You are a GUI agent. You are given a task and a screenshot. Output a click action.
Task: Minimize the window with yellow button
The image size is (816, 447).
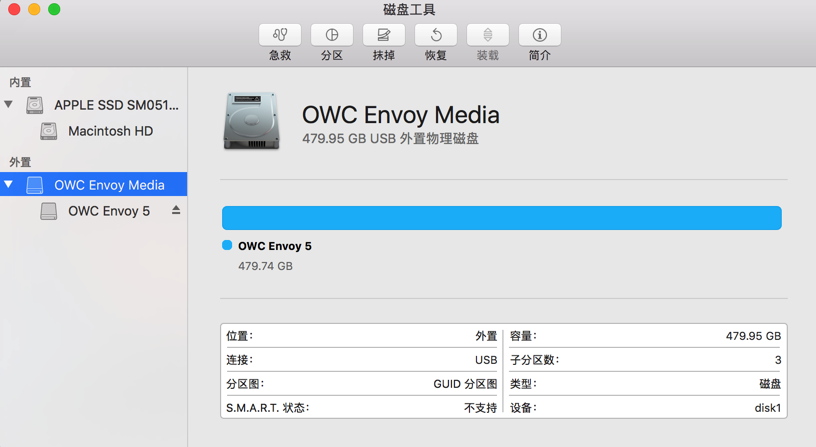coord(34,9)
